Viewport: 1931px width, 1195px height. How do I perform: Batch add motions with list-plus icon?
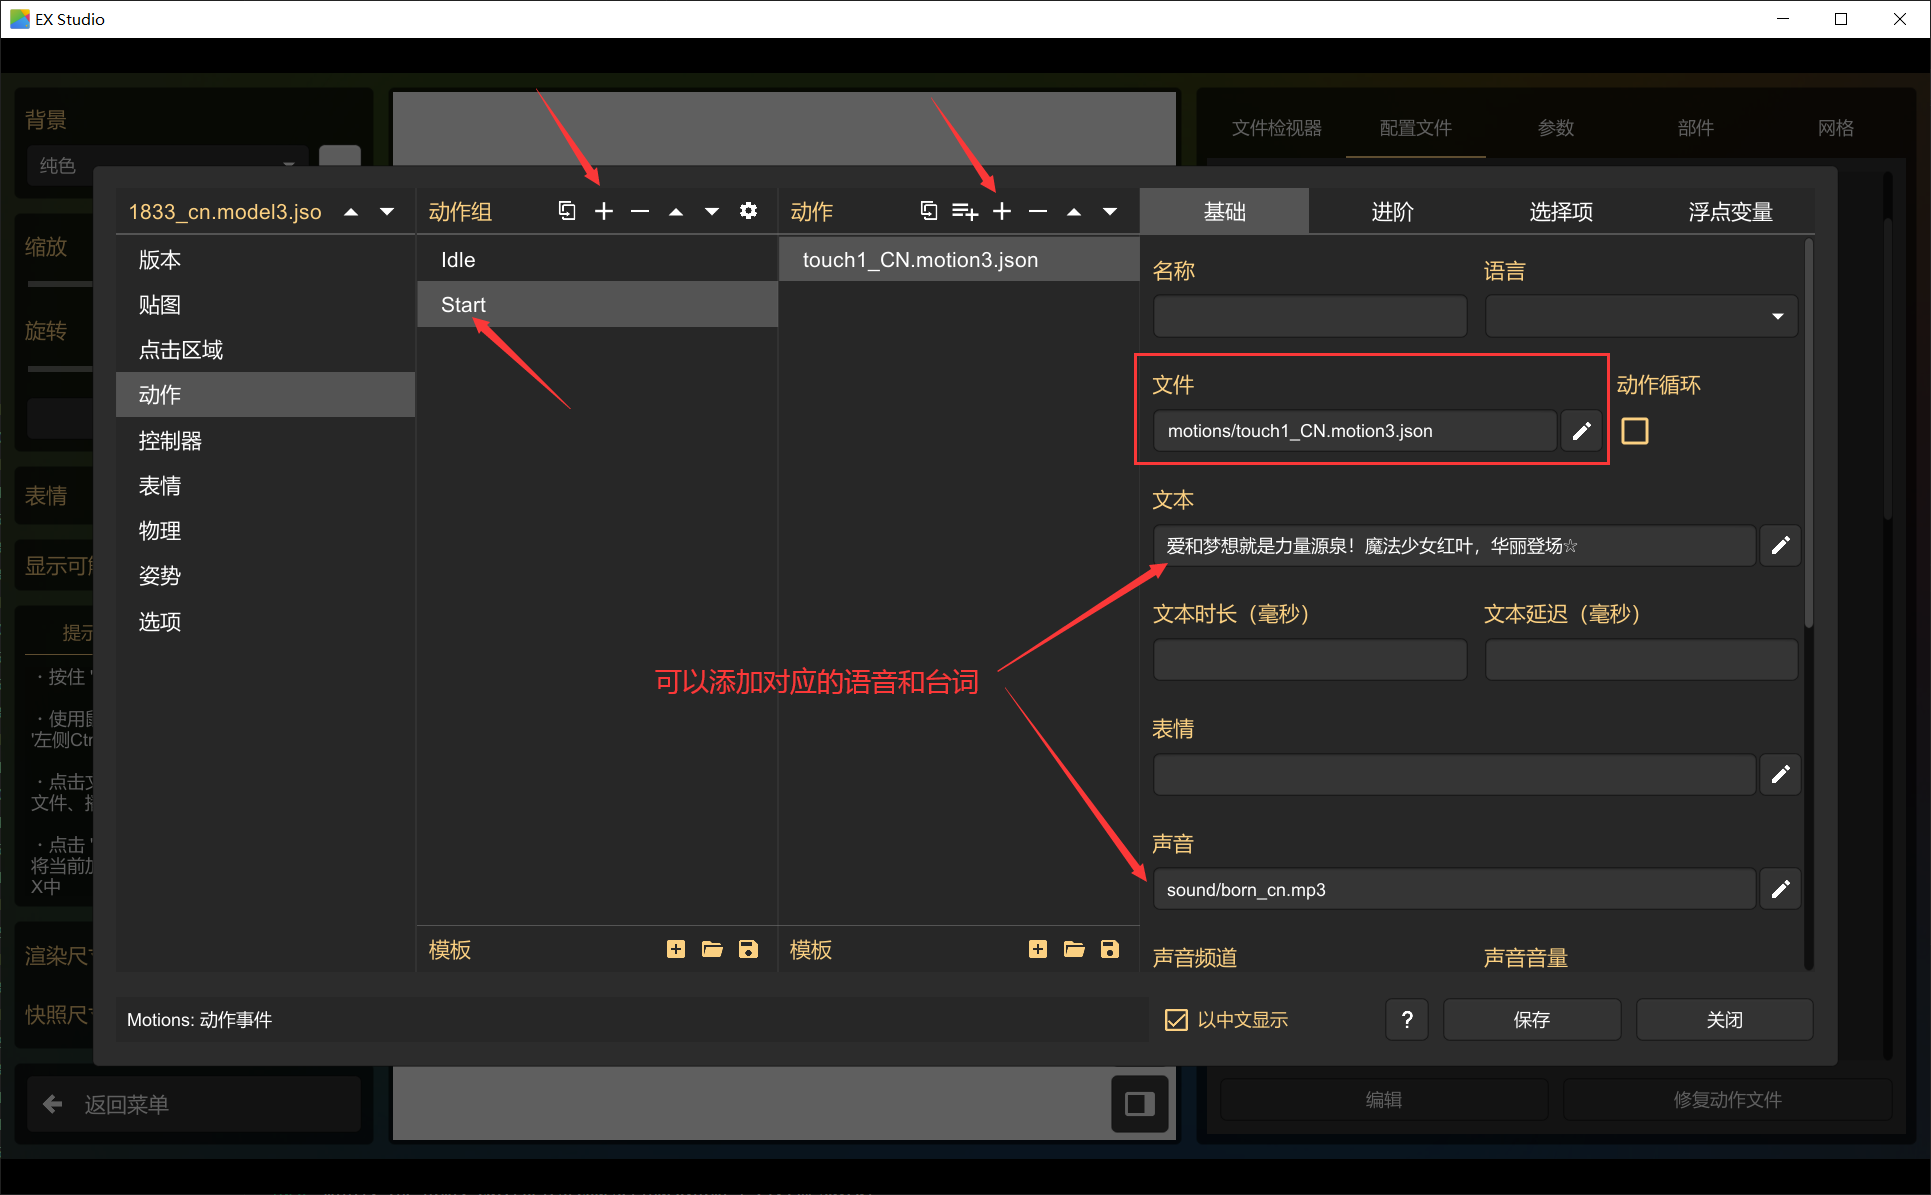[965, 211]
